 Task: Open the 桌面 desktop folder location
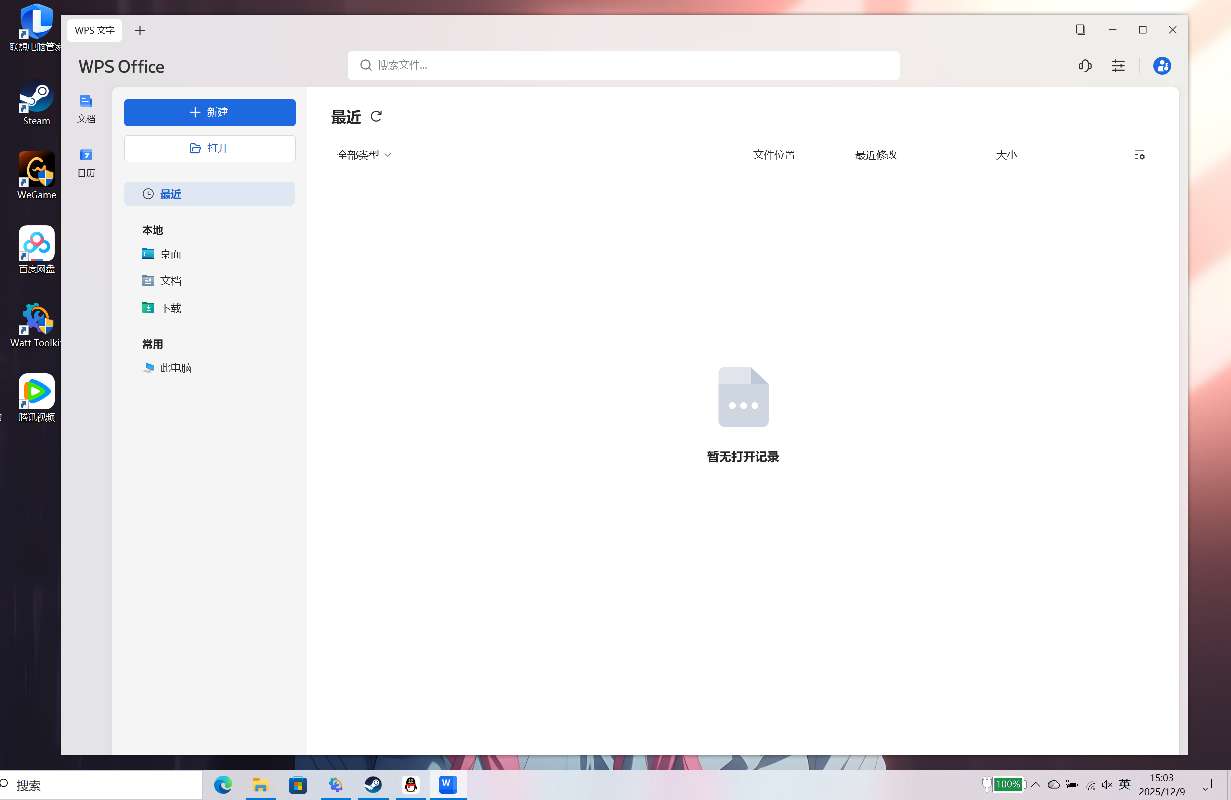coord(170,254)
